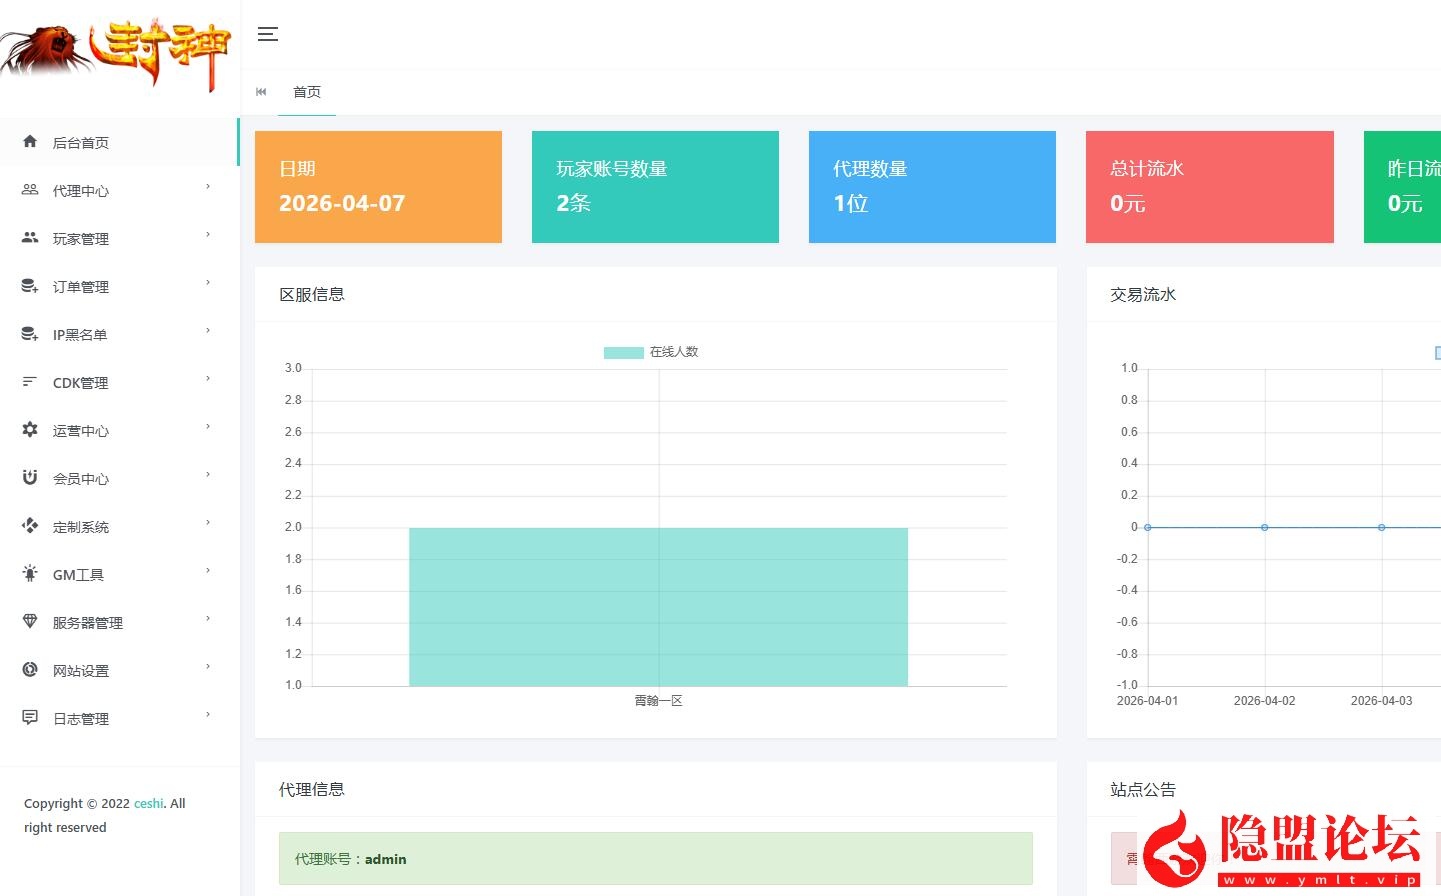1441x896 pixels.
Task: Click the CDK管理 icon
Action: [x=31, y=382]
